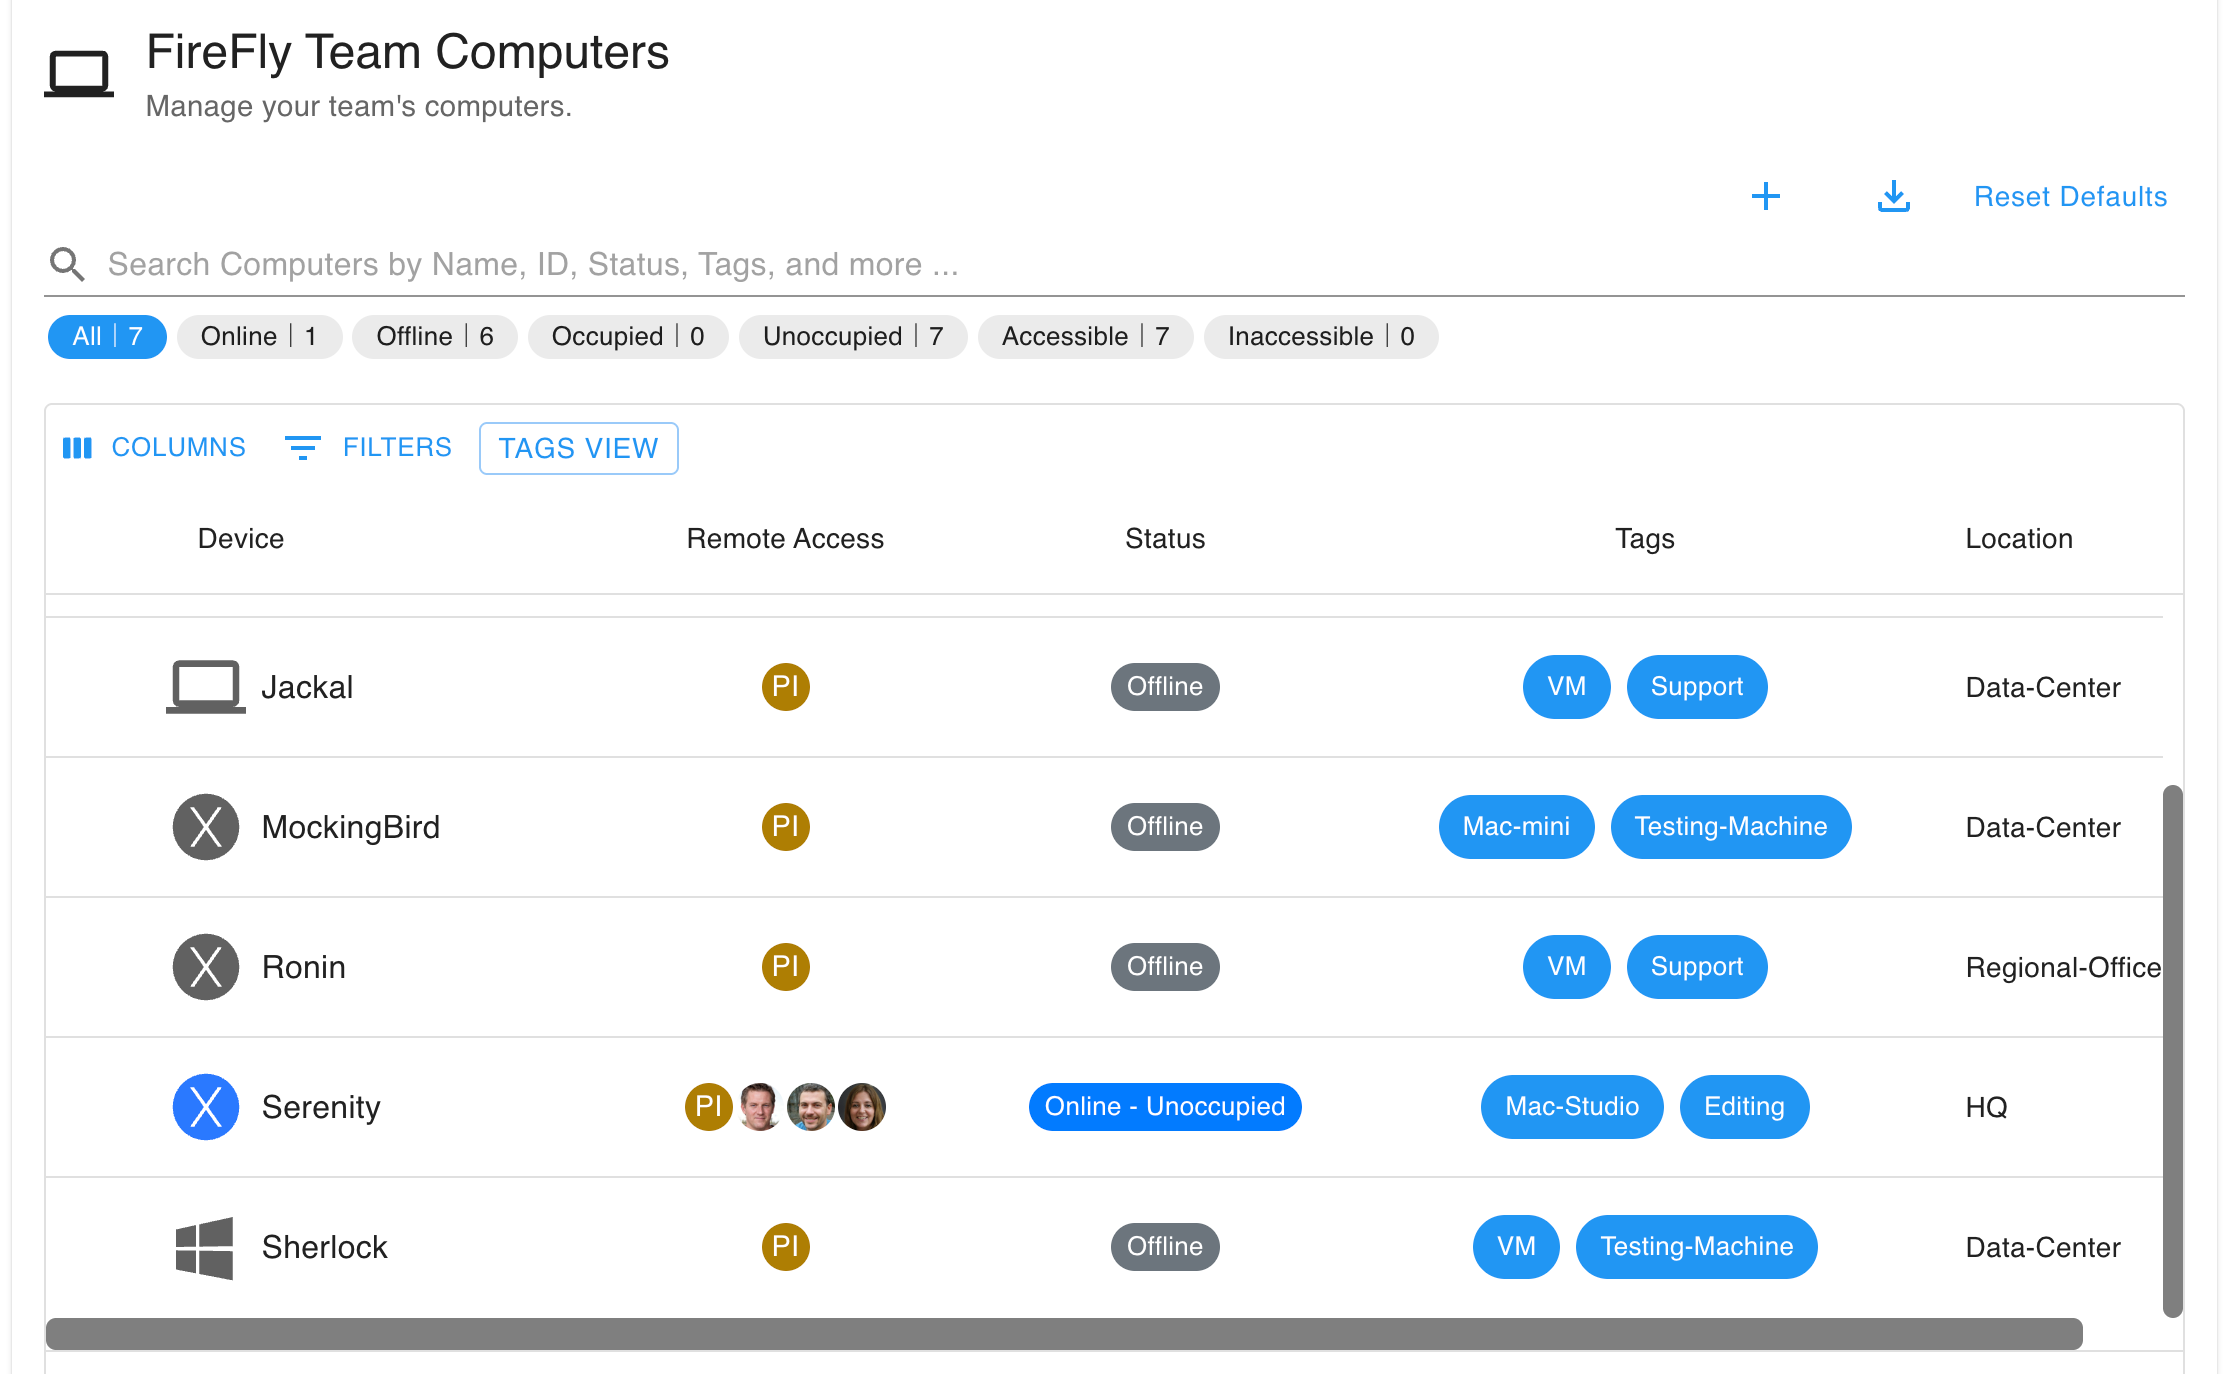
Task: Click the blue Serenity macOS icon
Action: click(x=206, y=1107)
